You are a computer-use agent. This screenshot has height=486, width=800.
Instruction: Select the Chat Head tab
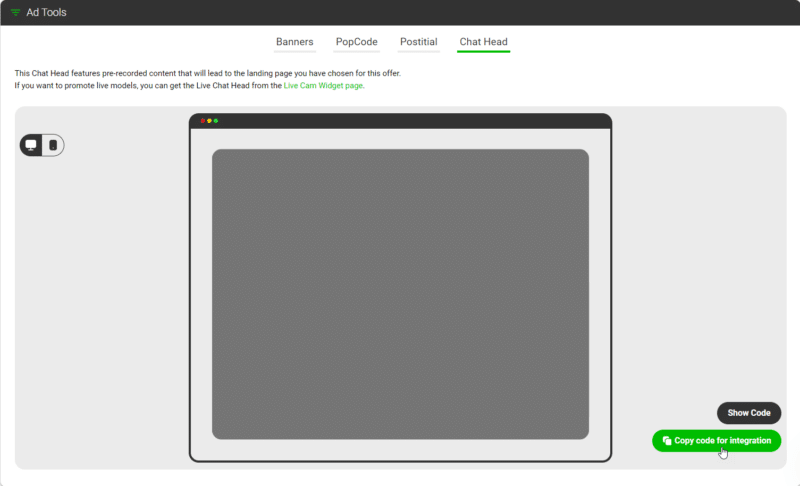coord(483,42)
